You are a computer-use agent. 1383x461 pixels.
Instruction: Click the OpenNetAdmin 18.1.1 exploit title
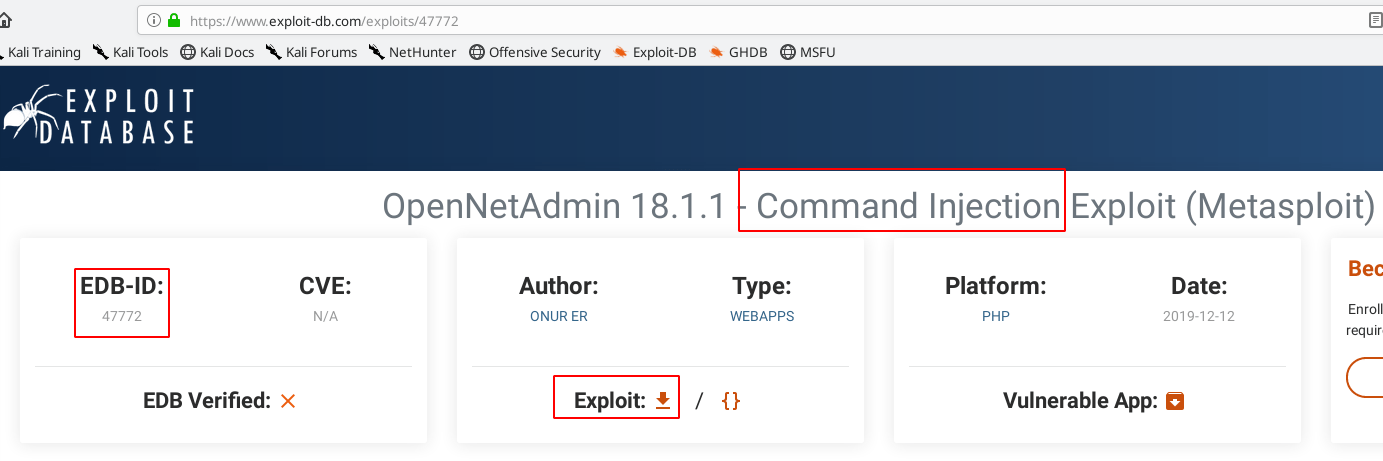(x=879, y=206)
